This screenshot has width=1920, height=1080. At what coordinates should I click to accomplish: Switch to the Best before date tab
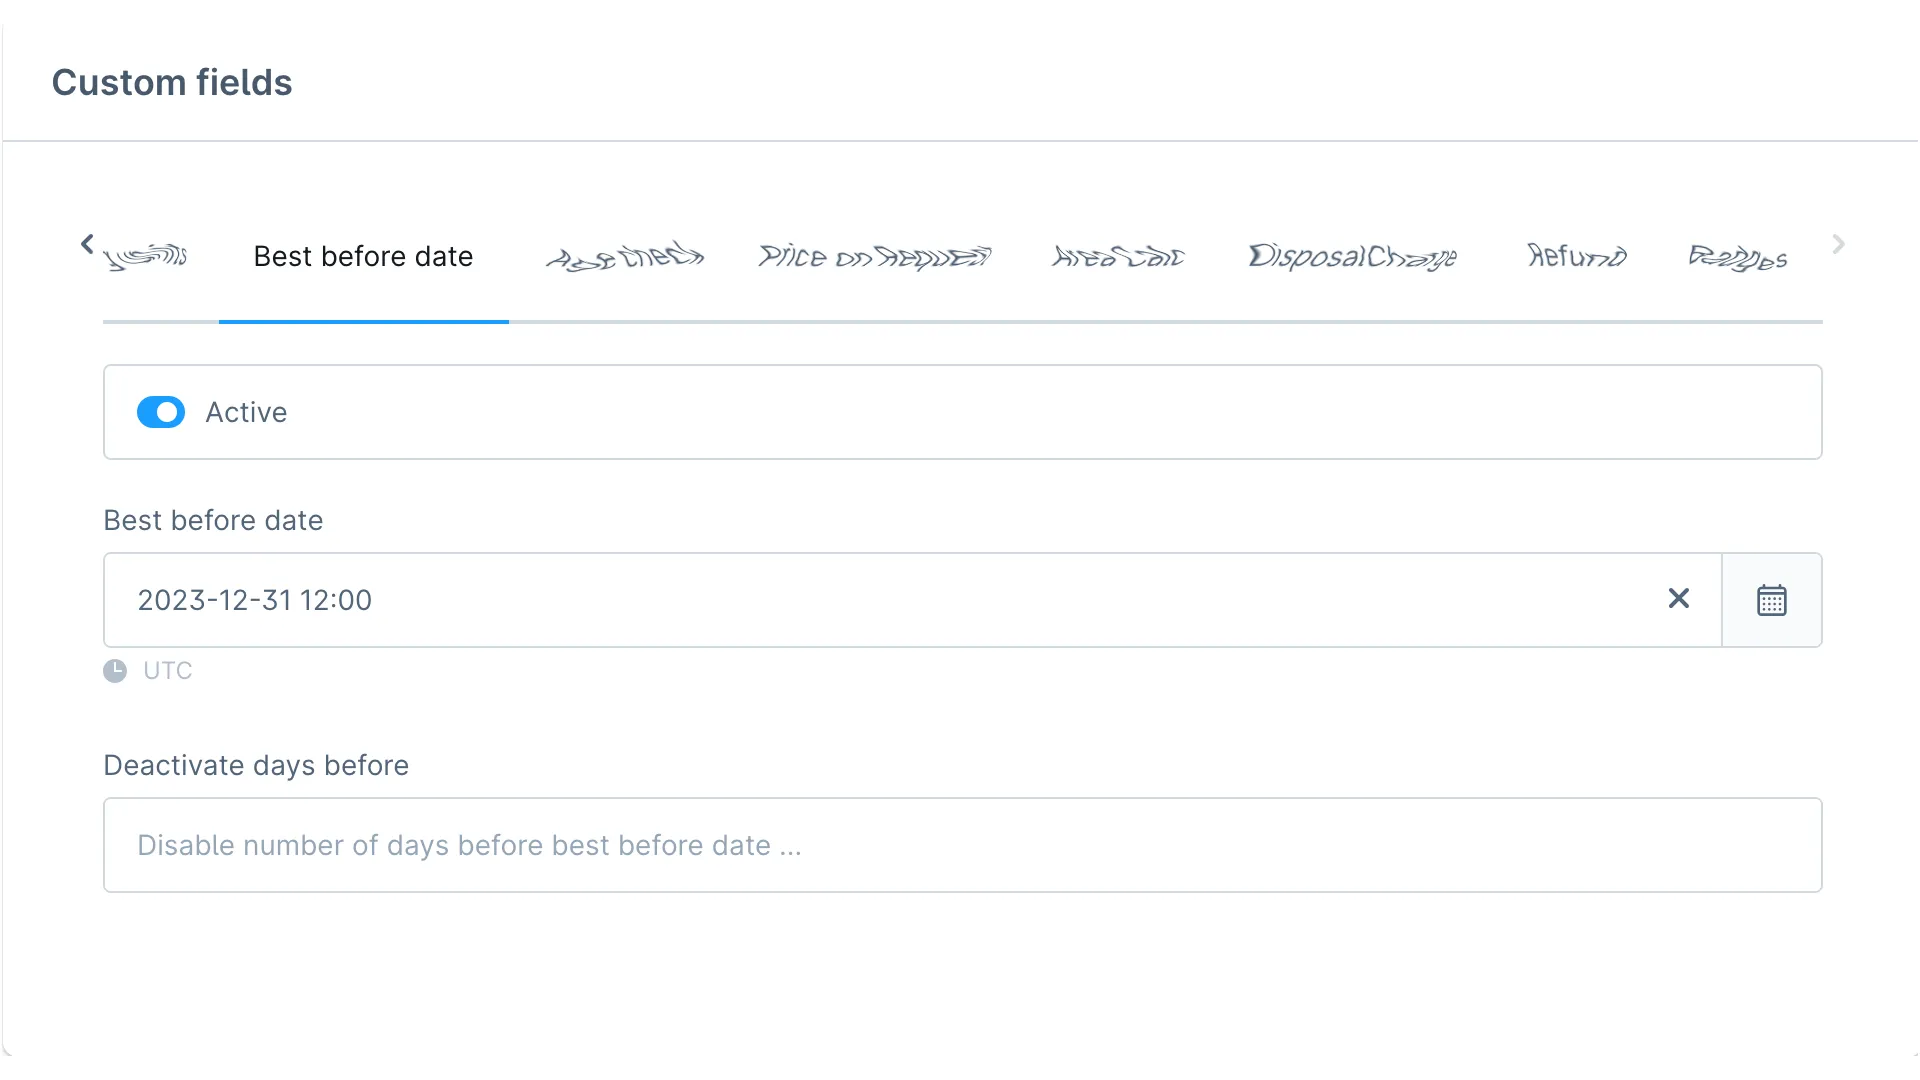[363, 257]
